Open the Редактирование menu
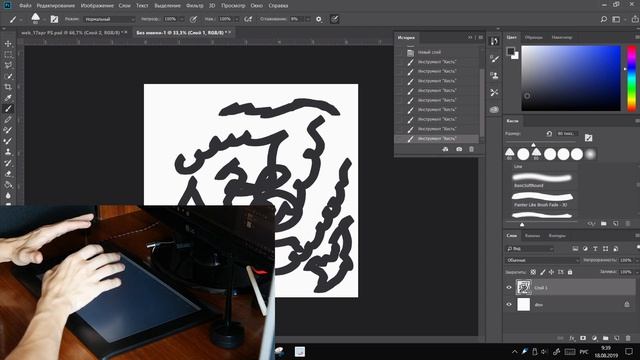The image size is (640, 360). (56, 6)
